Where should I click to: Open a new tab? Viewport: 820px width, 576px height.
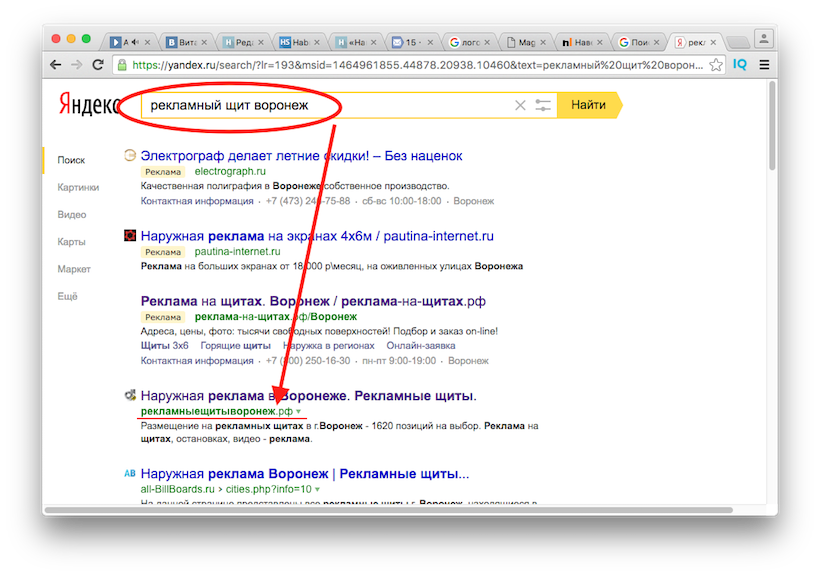738,42
